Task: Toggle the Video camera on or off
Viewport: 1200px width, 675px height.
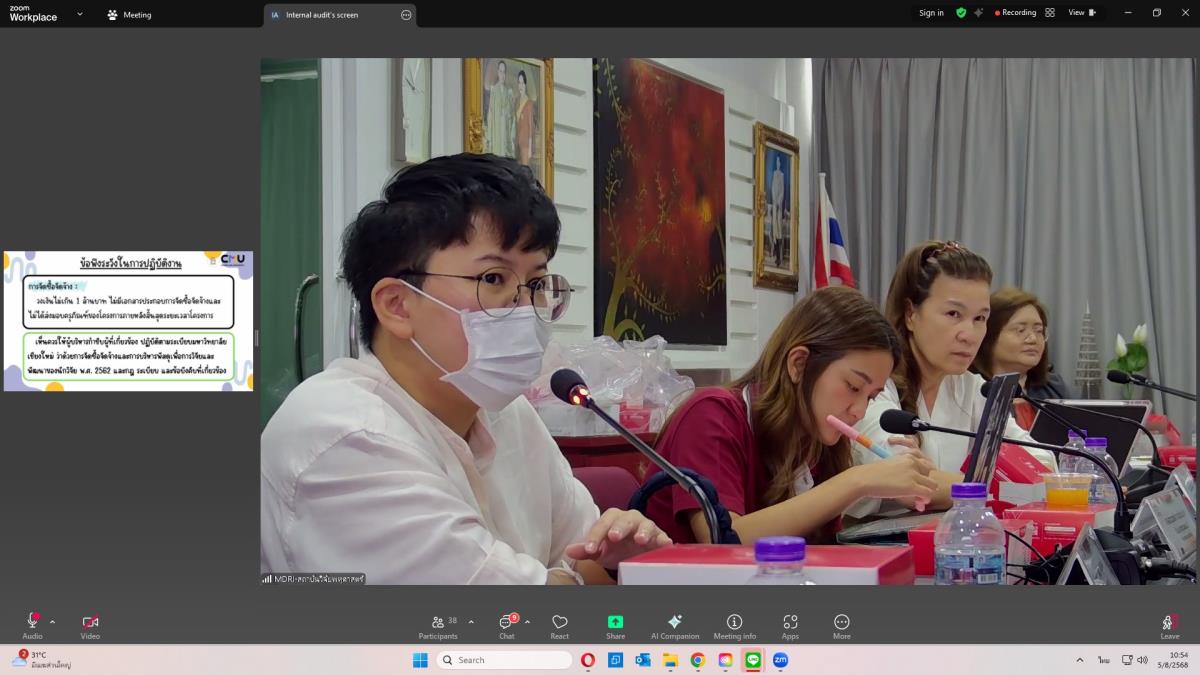Action: click(x=90, y=626)
